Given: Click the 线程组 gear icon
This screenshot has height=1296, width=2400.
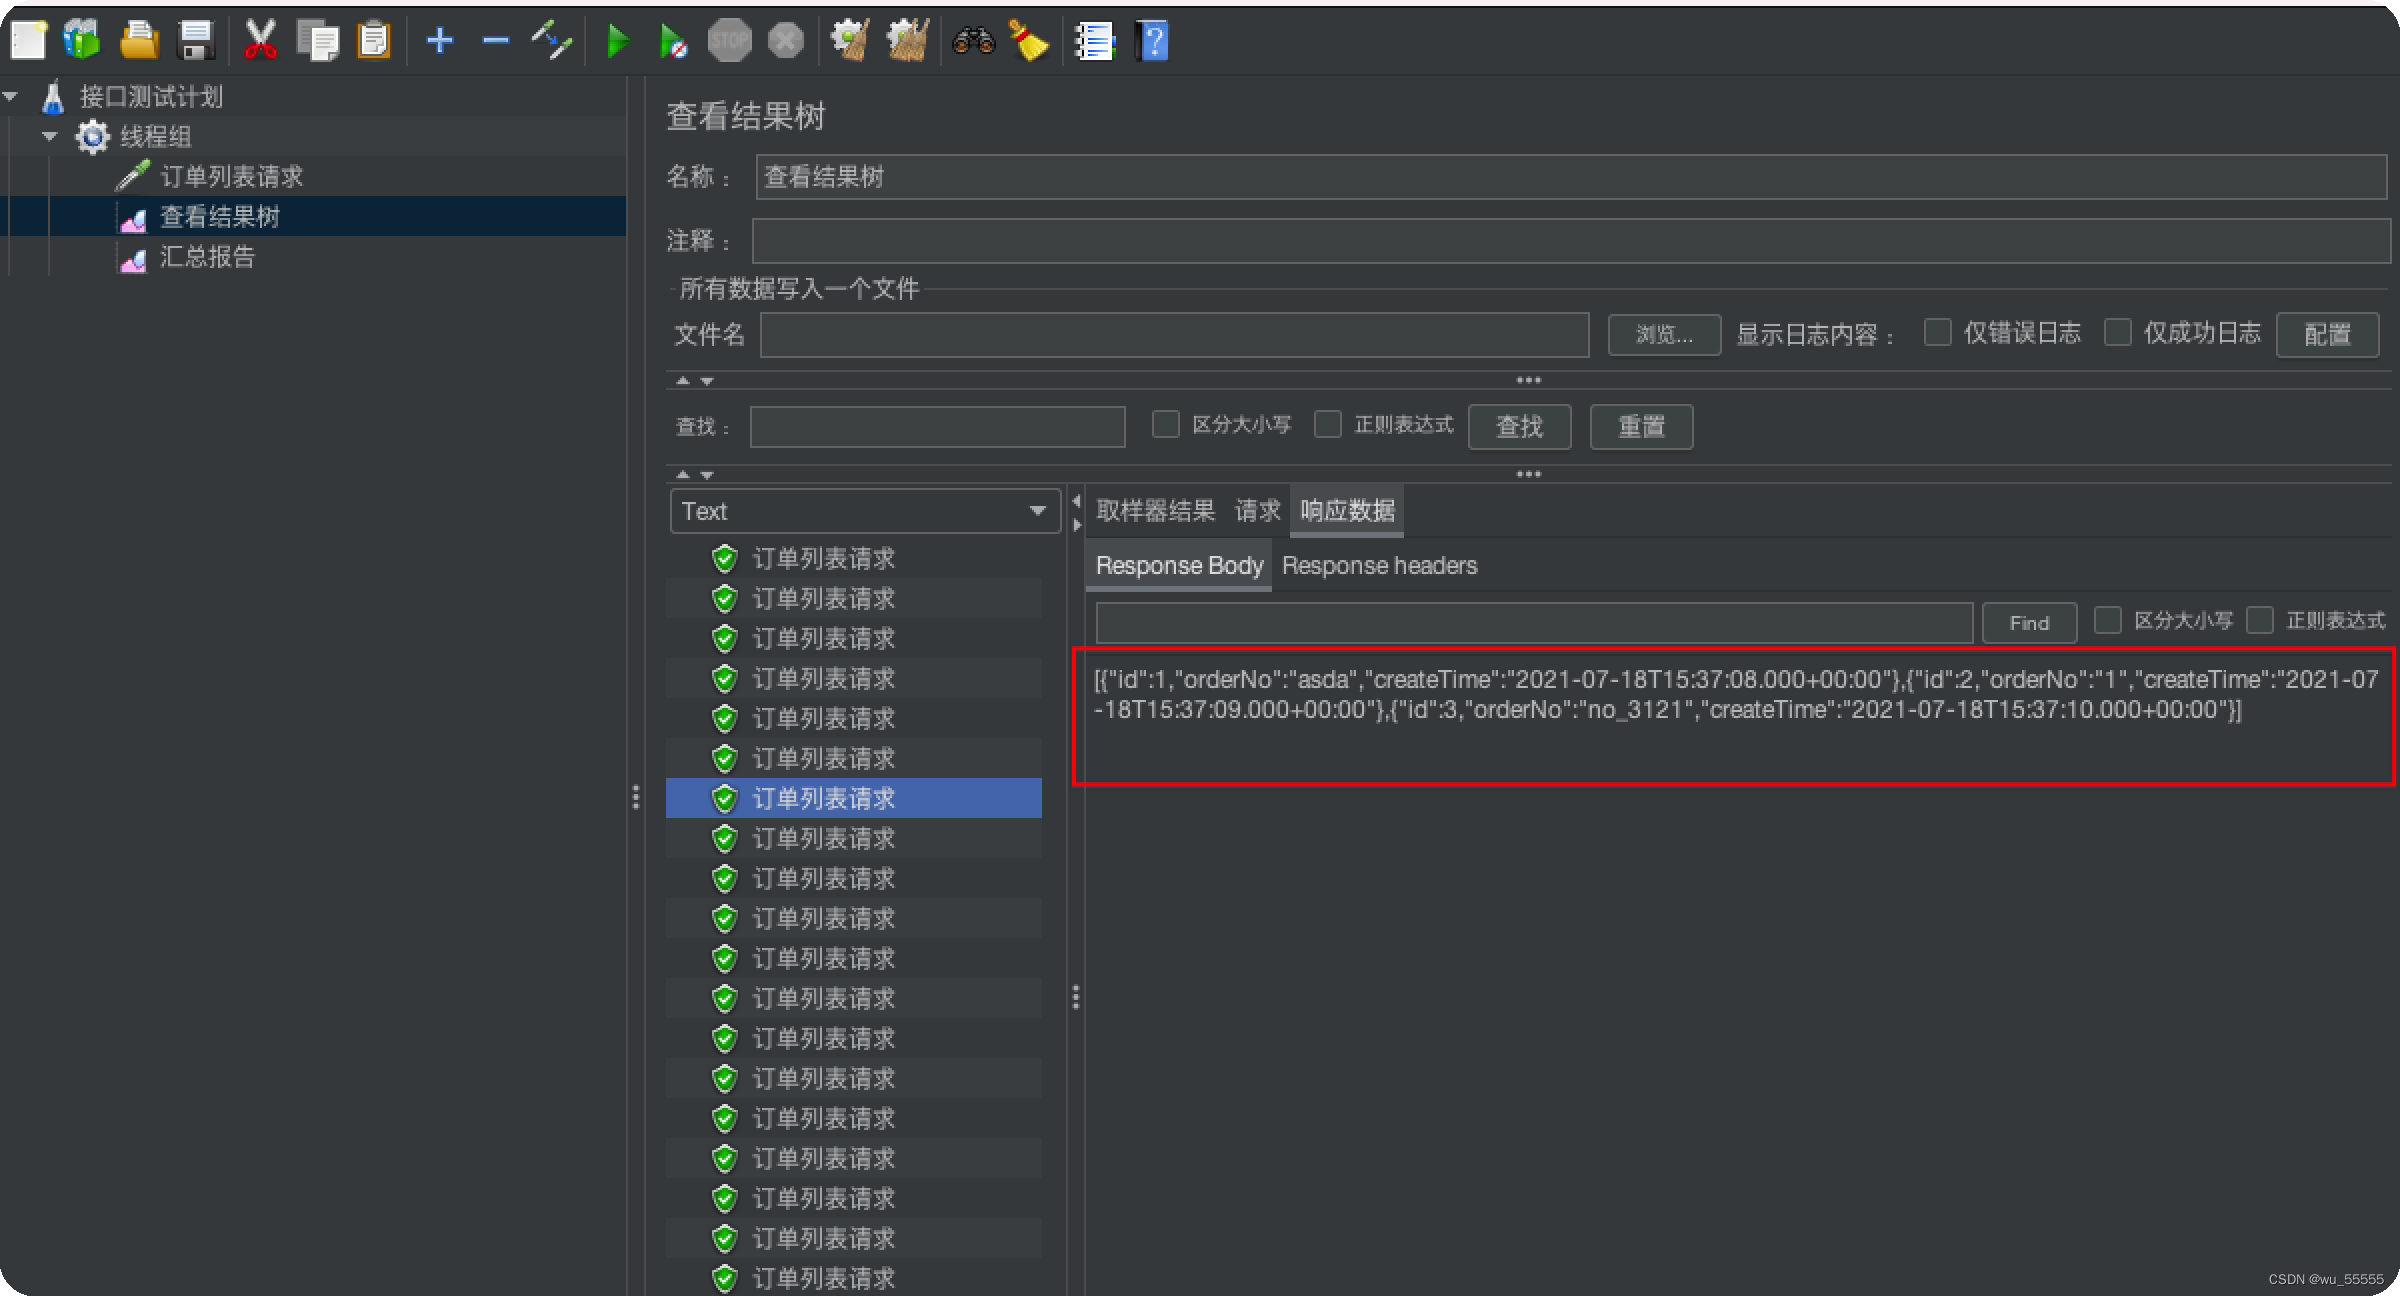Looking at the screenshot, I should [93, 137].
